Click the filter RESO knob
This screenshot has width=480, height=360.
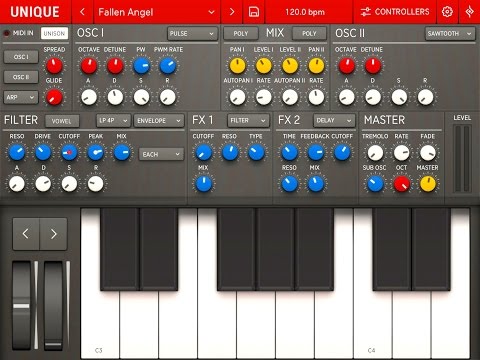(17, 152)
